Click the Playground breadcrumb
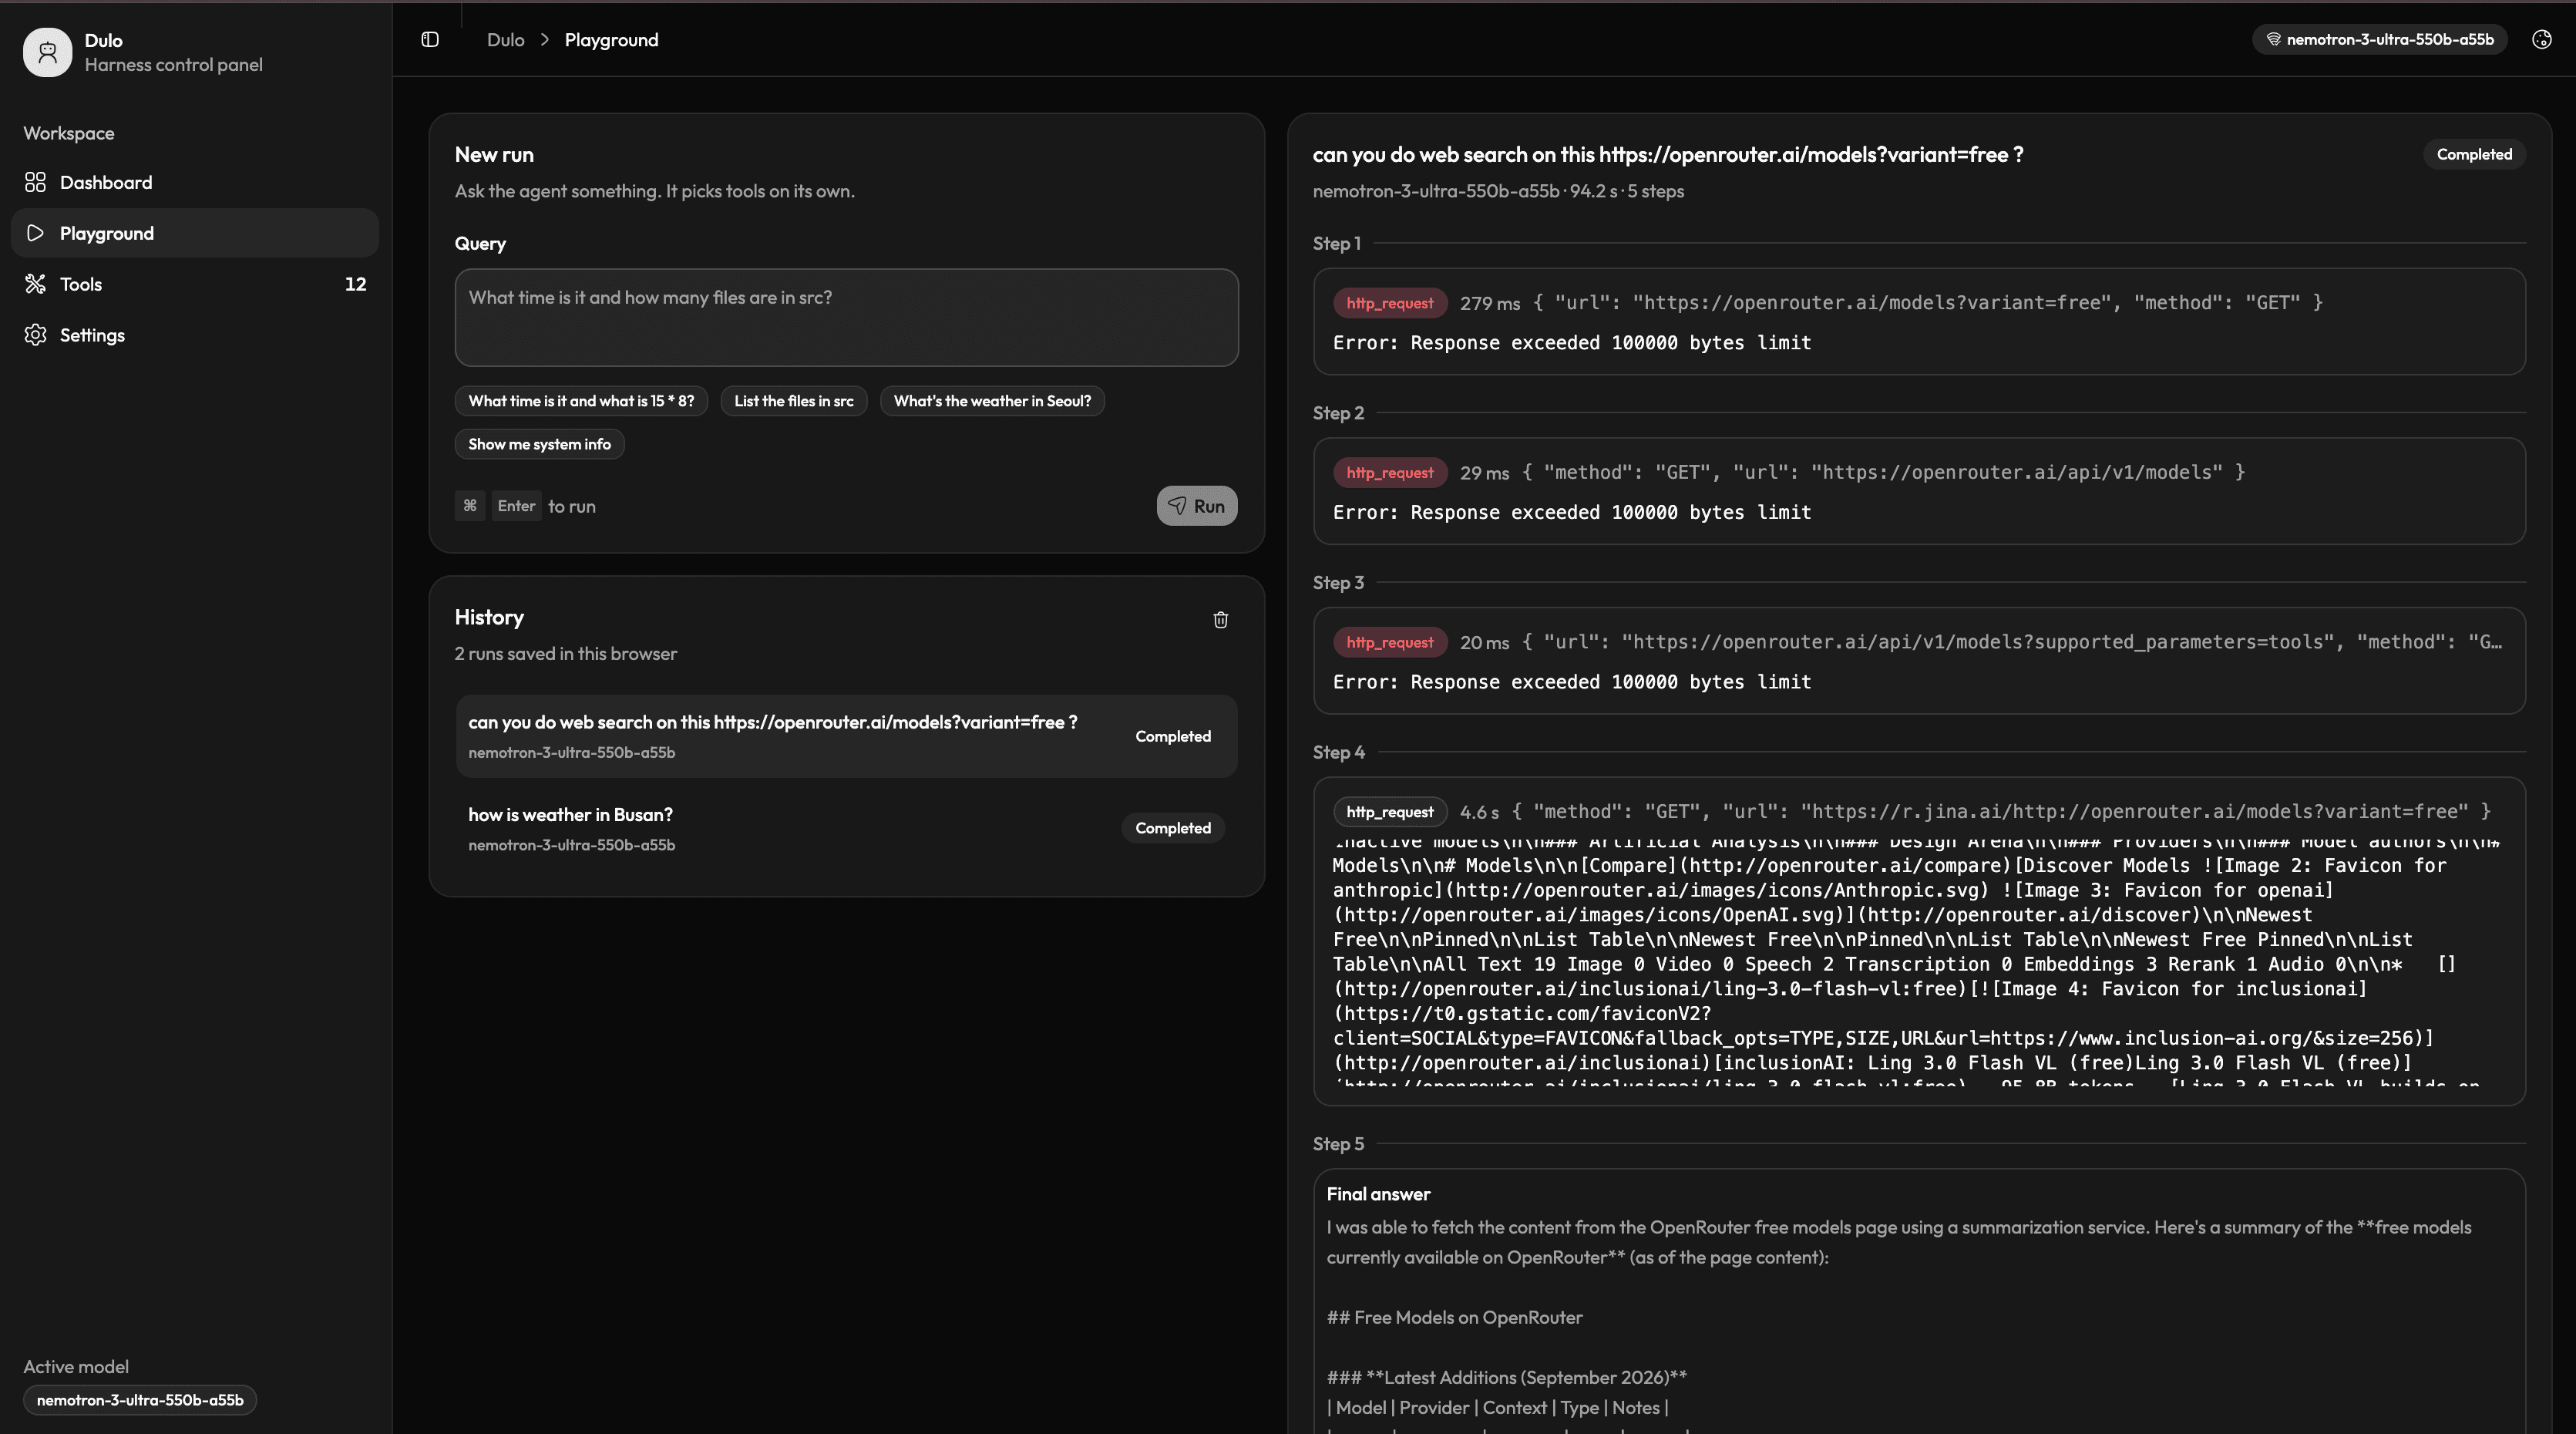This screenshot has height=1434, width=2576. (x=611, y=39)
